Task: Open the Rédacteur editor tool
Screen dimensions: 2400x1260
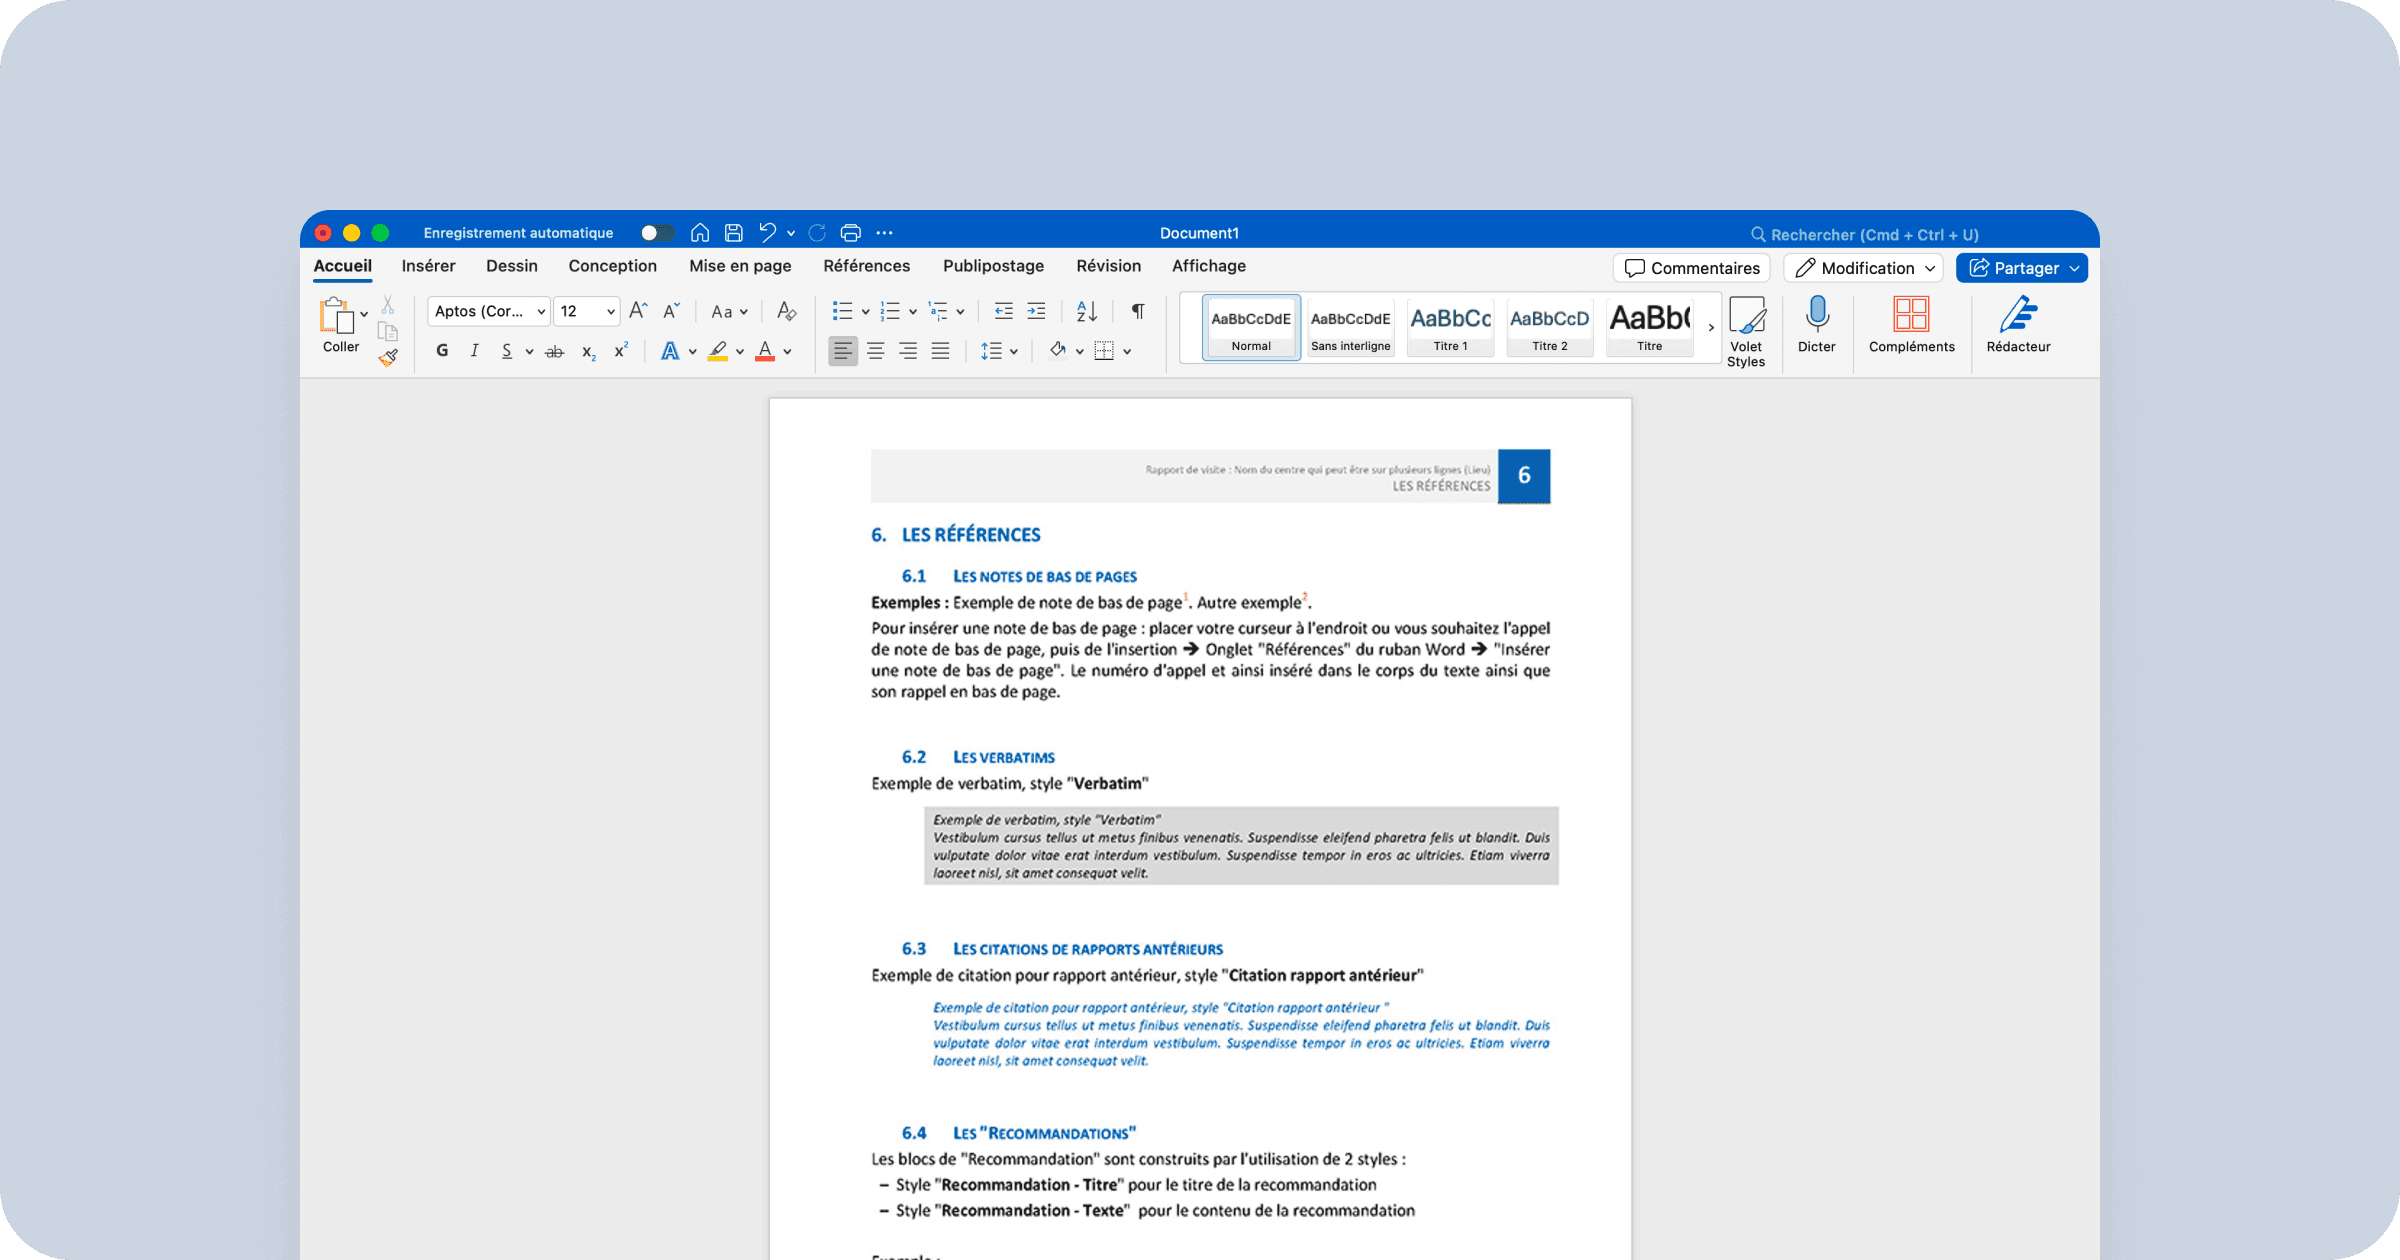Action: pos(2018,316)
